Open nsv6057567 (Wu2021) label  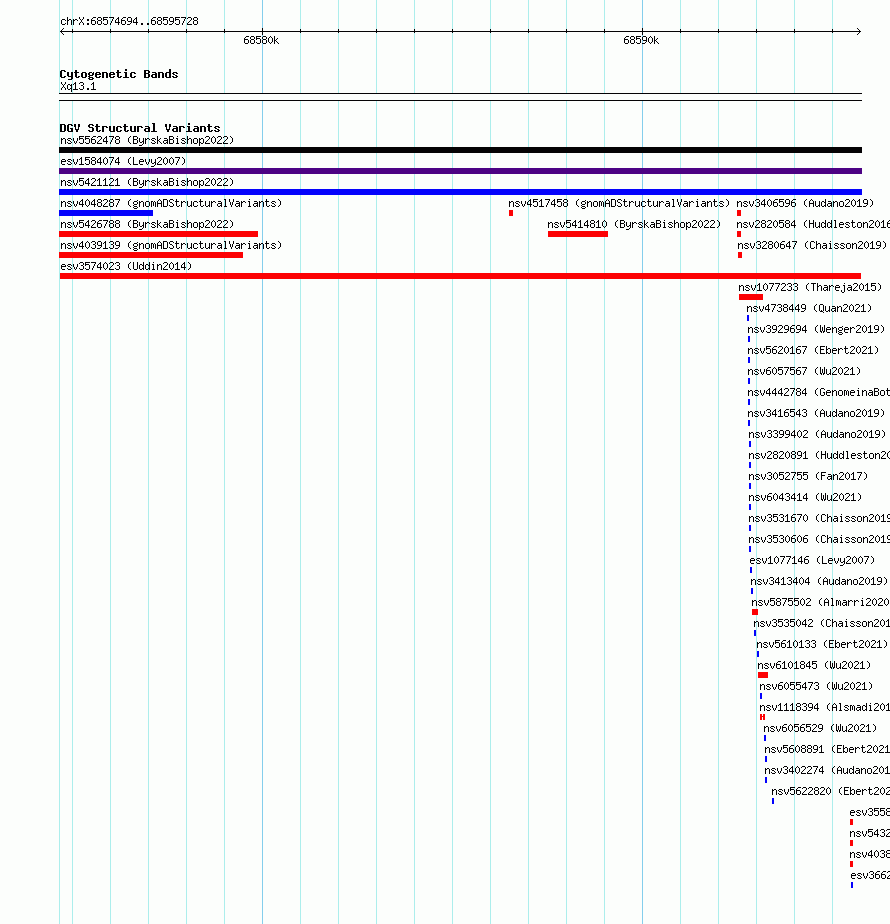point(805,371)
